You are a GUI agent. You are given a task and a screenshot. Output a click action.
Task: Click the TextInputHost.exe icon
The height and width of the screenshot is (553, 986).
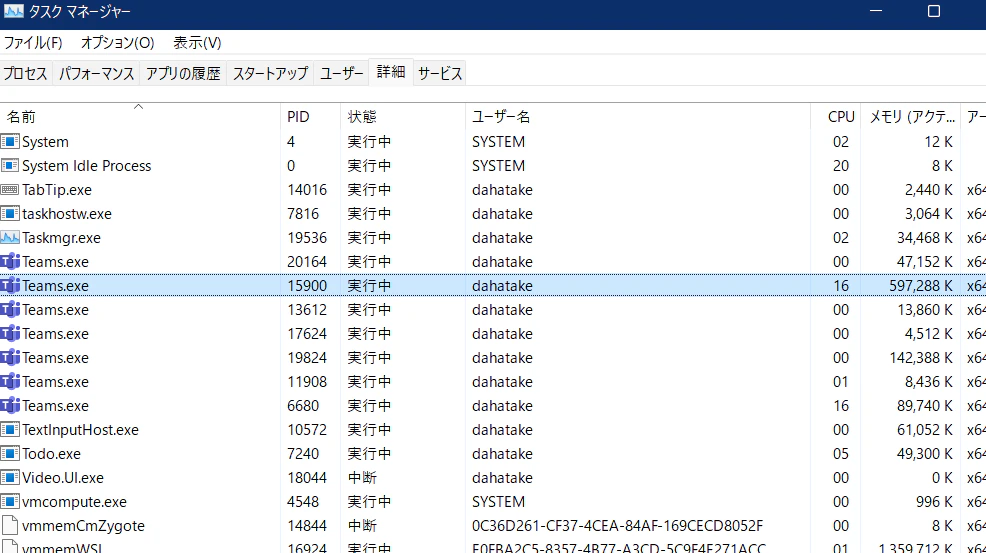point(10,430)
